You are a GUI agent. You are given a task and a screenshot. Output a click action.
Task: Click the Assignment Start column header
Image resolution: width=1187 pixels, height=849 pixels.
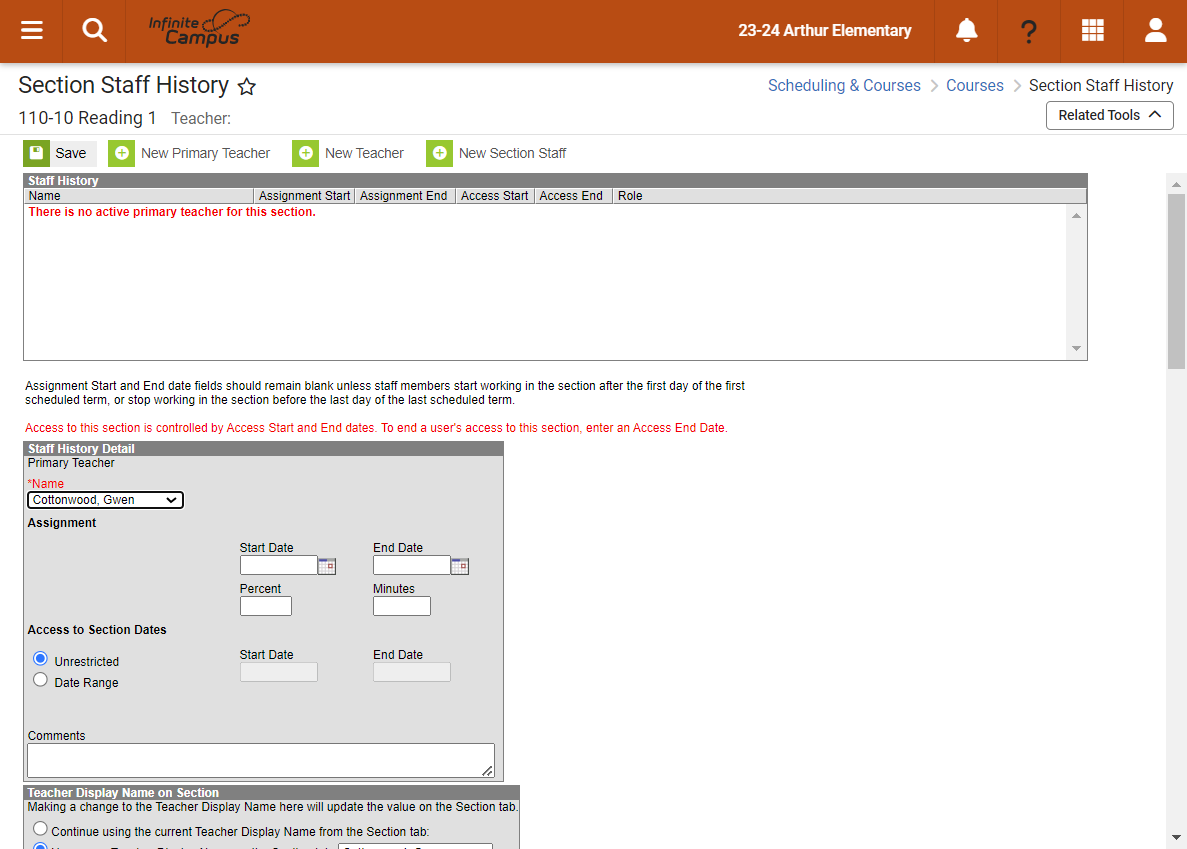(304, 196)
